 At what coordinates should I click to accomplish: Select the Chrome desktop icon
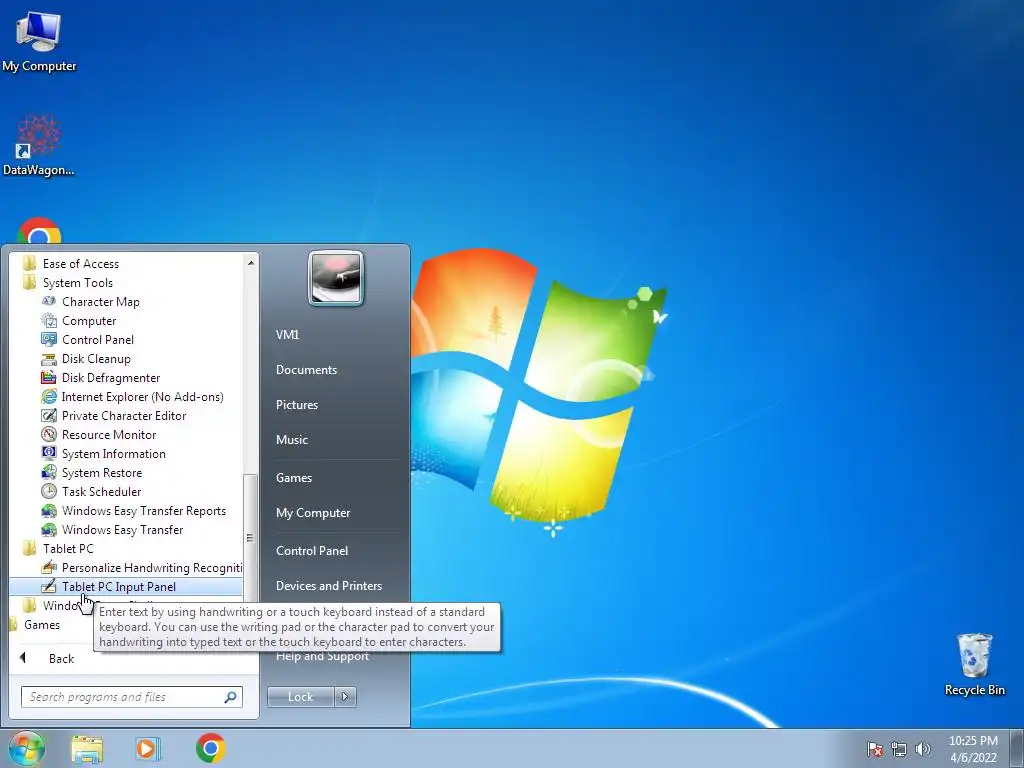(39, 231)
